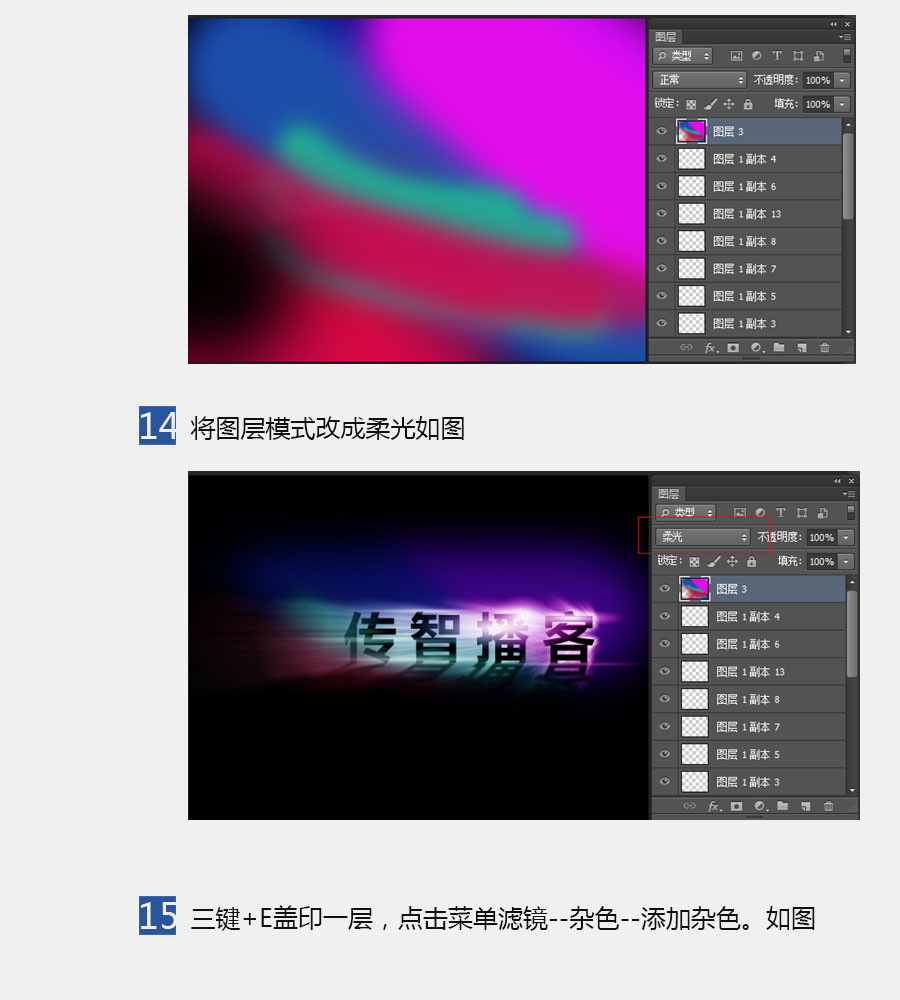This screenshot has height=1000, width=900.
Task: Add layer mask using lower Layers panel icon
Action: (737, 806)
